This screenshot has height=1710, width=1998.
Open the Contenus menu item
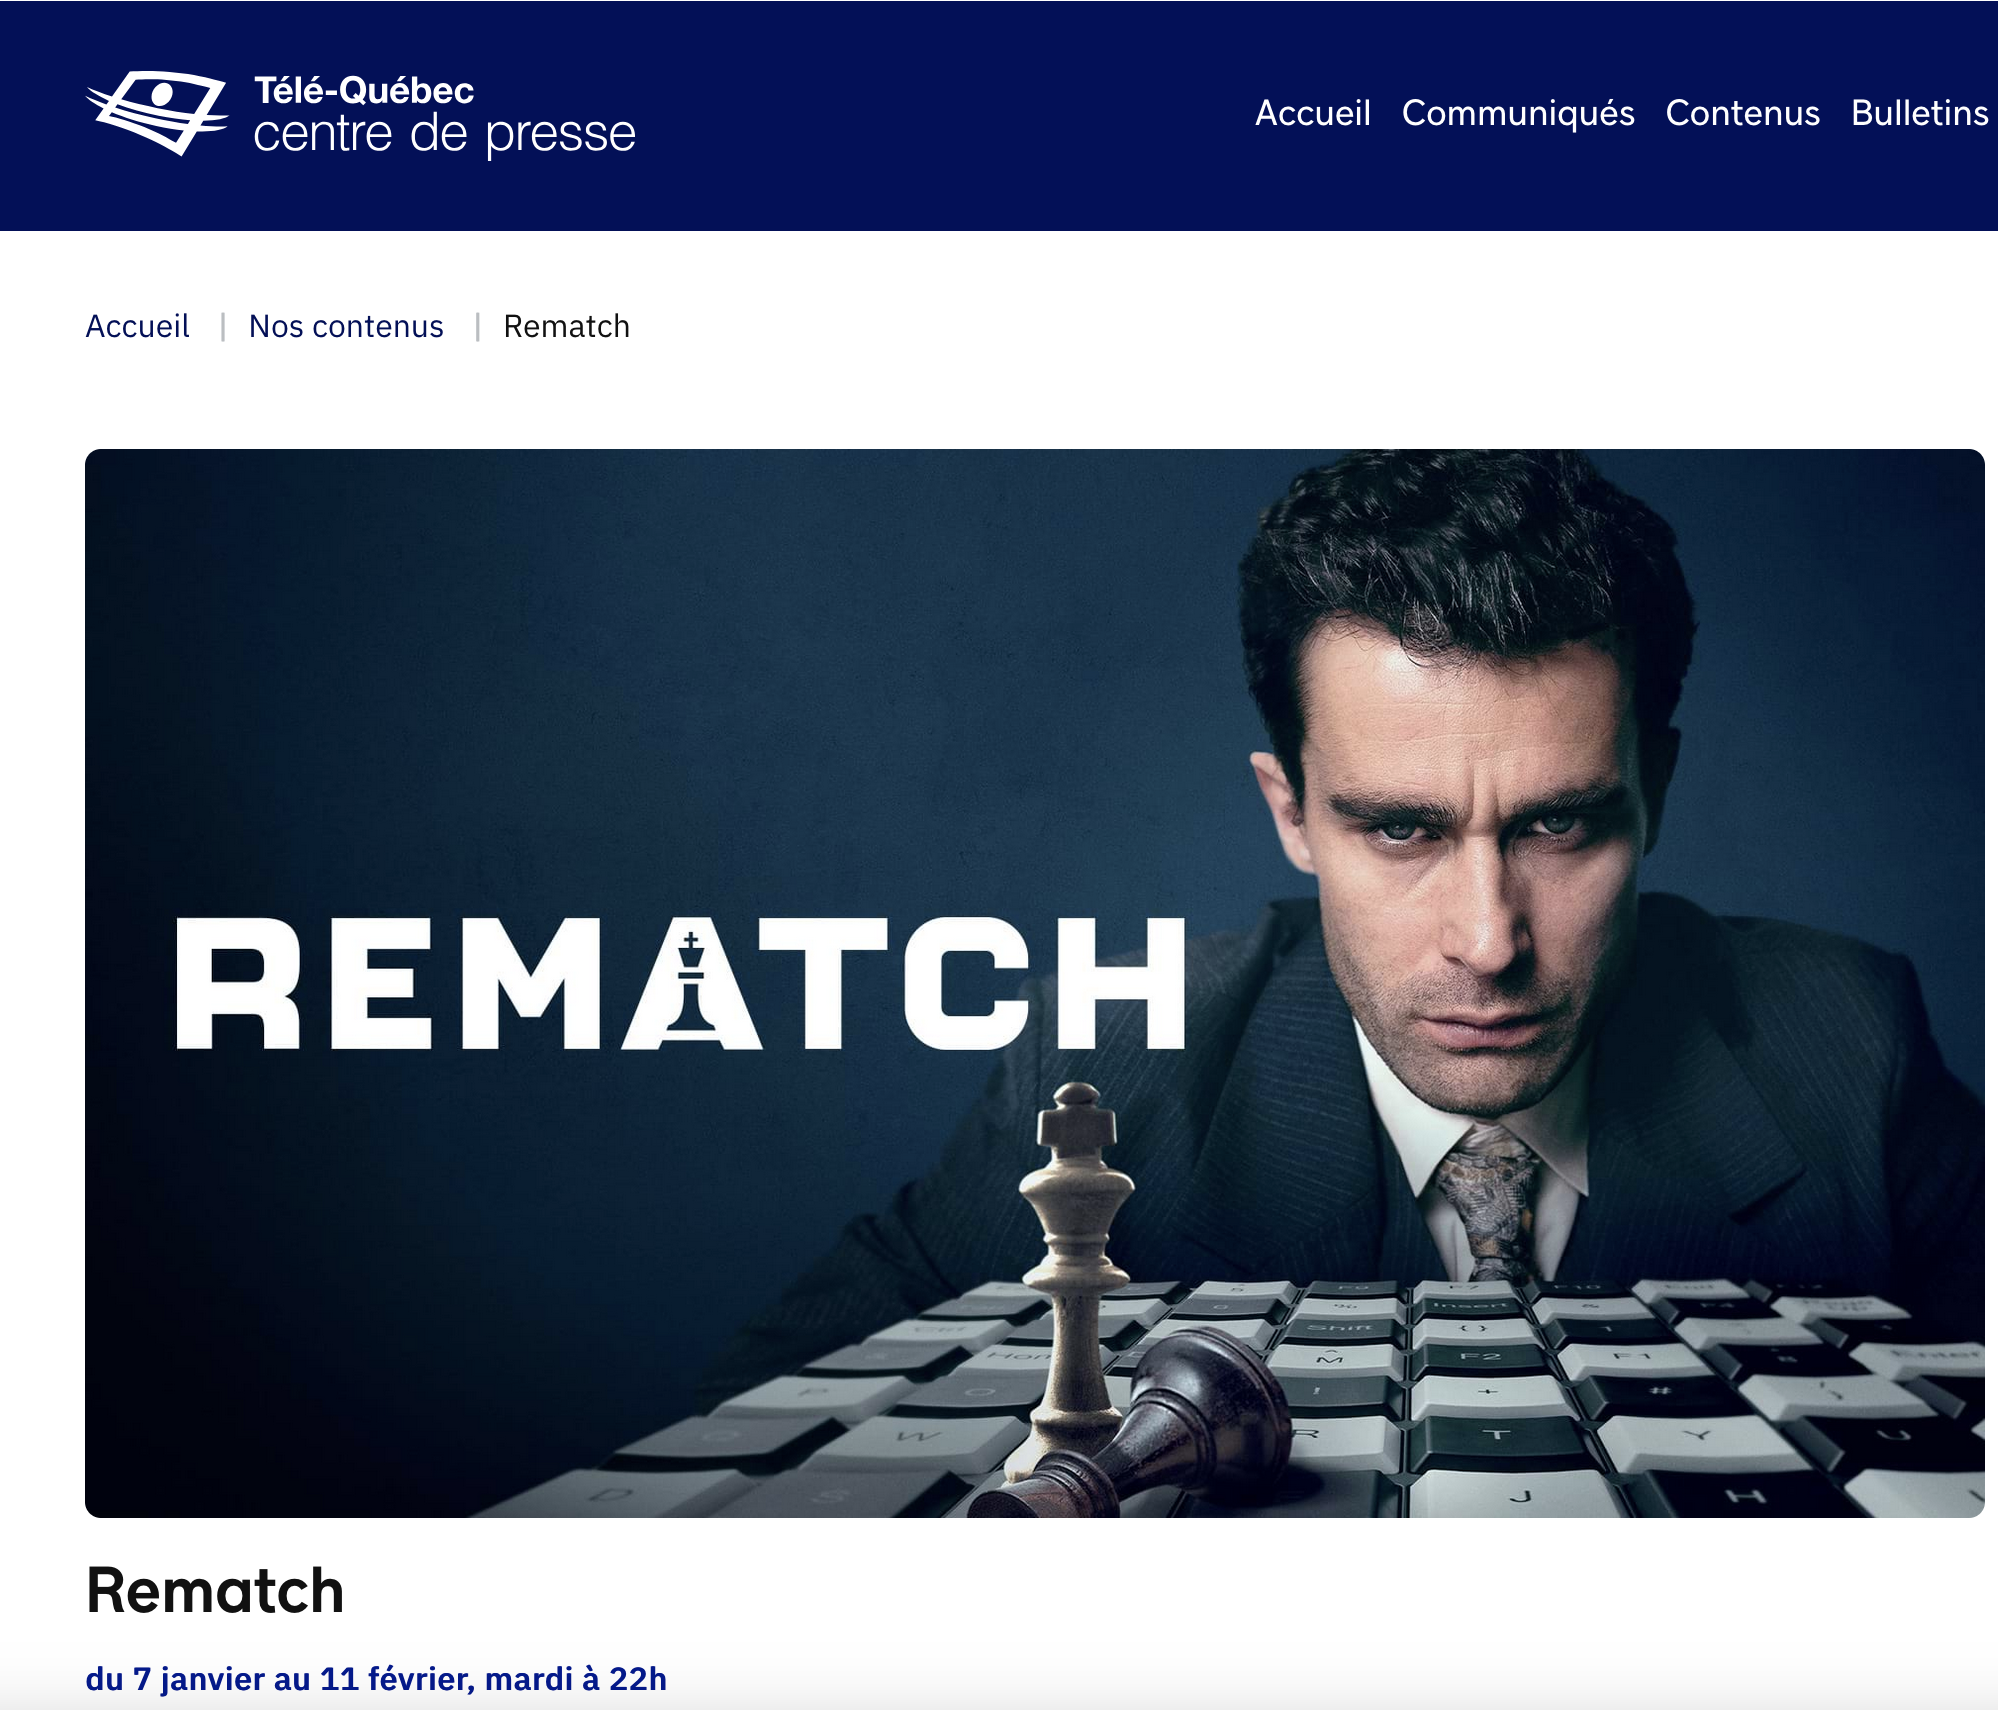1742,113
